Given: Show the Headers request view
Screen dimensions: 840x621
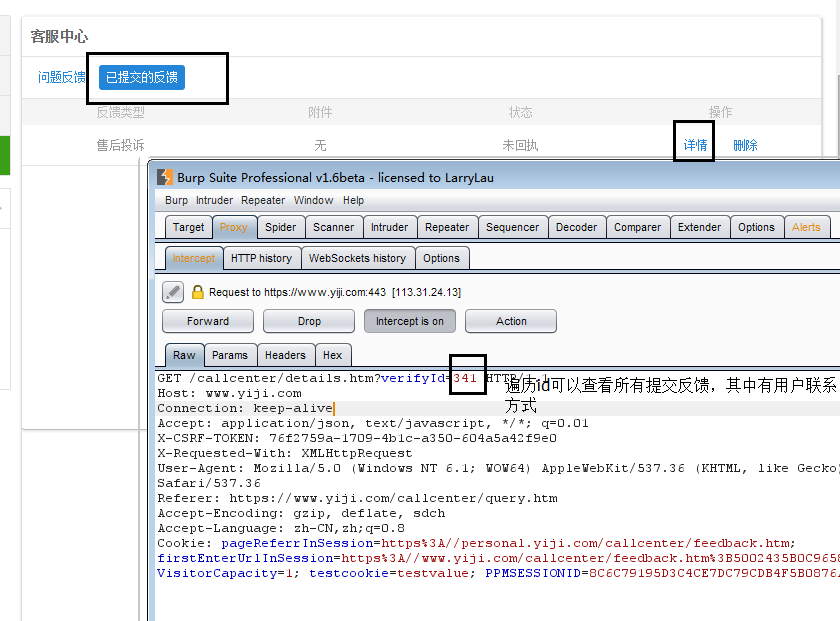Looking at the screenshot, I should [286, 355].
